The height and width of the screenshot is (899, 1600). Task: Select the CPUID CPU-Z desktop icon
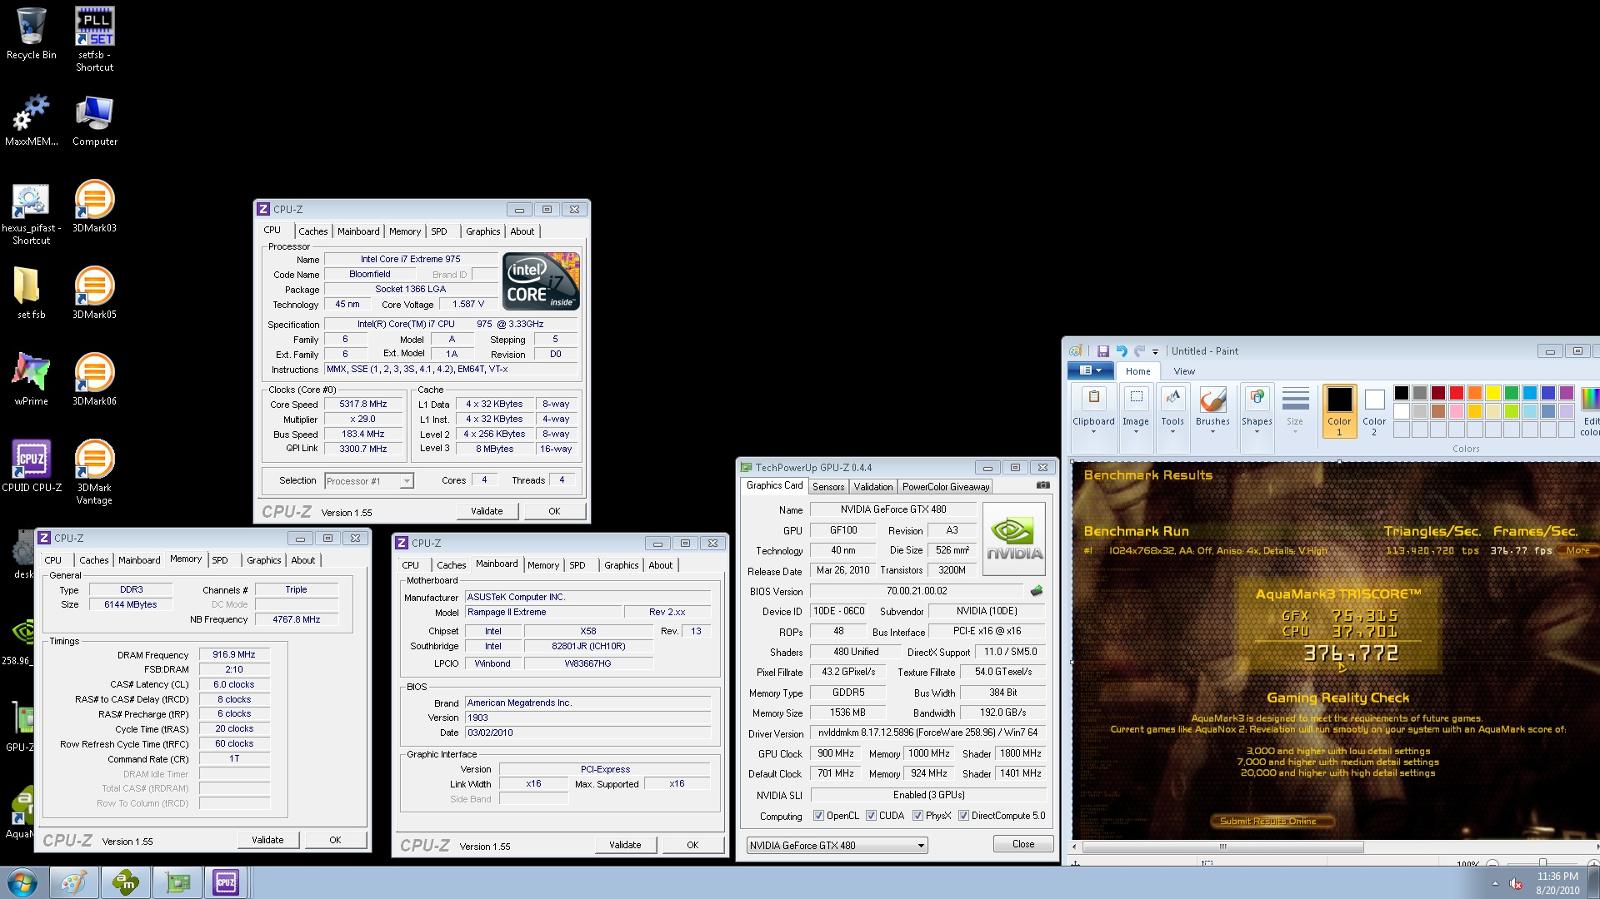click(31, 466)
